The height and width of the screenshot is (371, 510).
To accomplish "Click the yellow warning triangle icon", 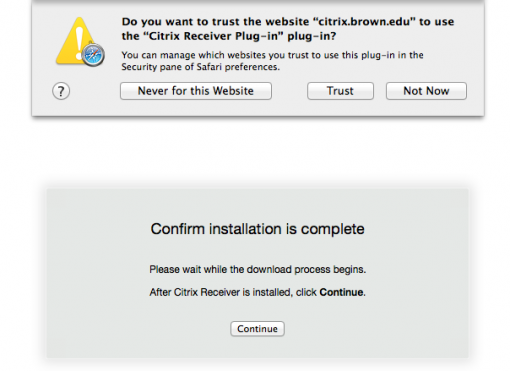I will point(76,41).
